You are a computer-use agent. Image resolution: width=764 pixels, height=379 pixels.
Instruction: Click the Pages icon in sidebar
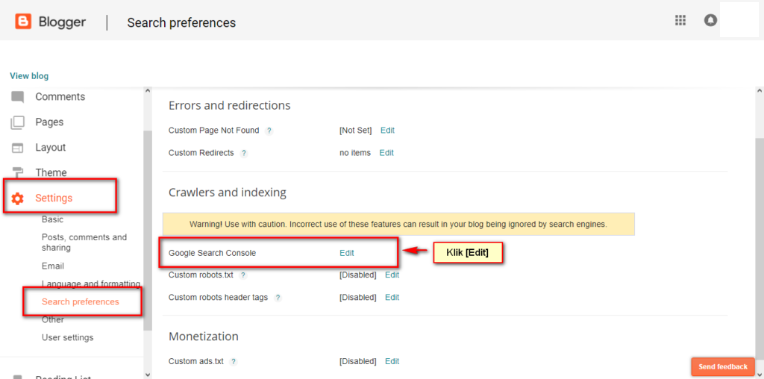[x=18, y=122]
